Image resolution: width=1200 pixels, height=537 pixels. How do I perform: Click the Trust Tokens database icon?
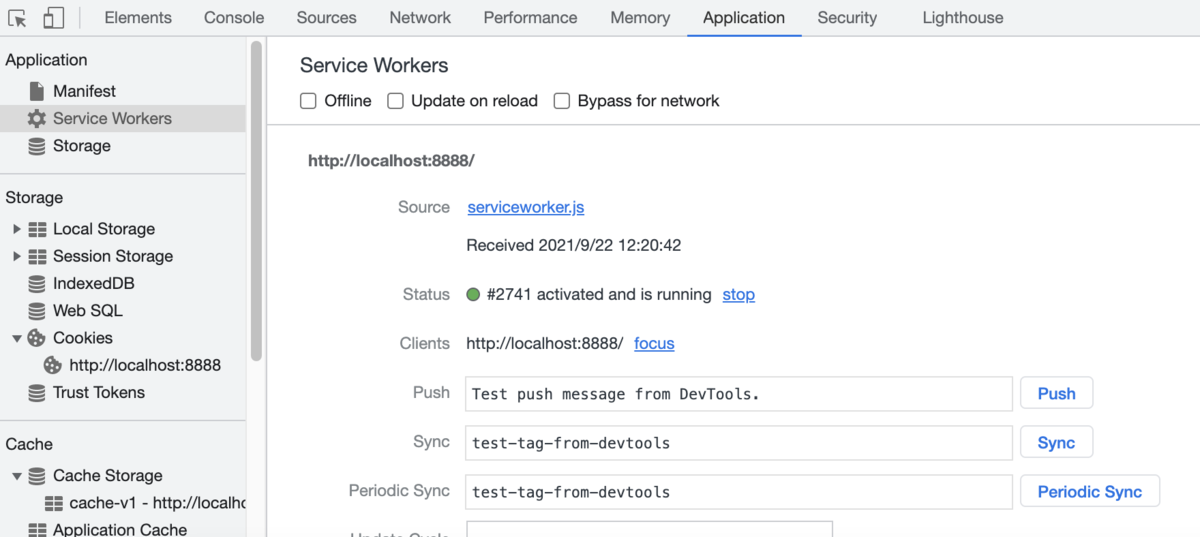click(37, 393)
